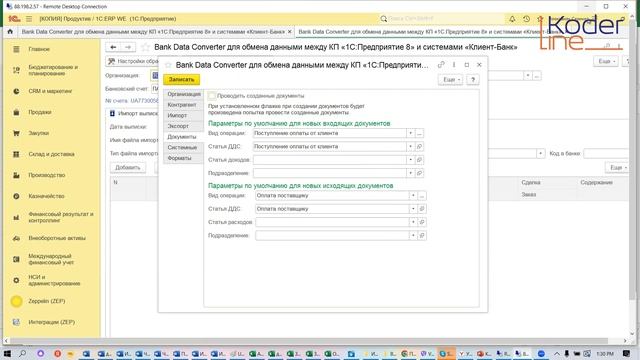Click the horizontal scrollbar at bottom
640x360 pixels.
click(309, 341)
